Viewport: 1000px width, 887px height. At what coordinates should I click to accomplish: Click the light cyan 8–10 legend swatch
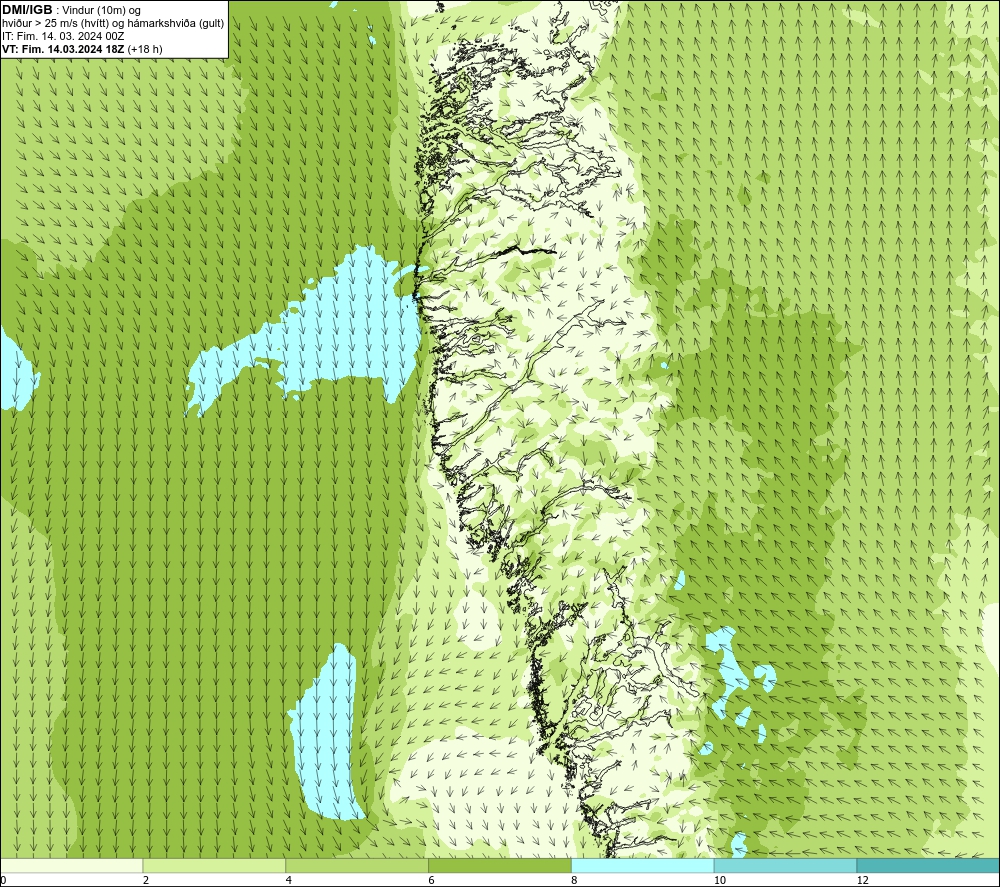point(643,865)
